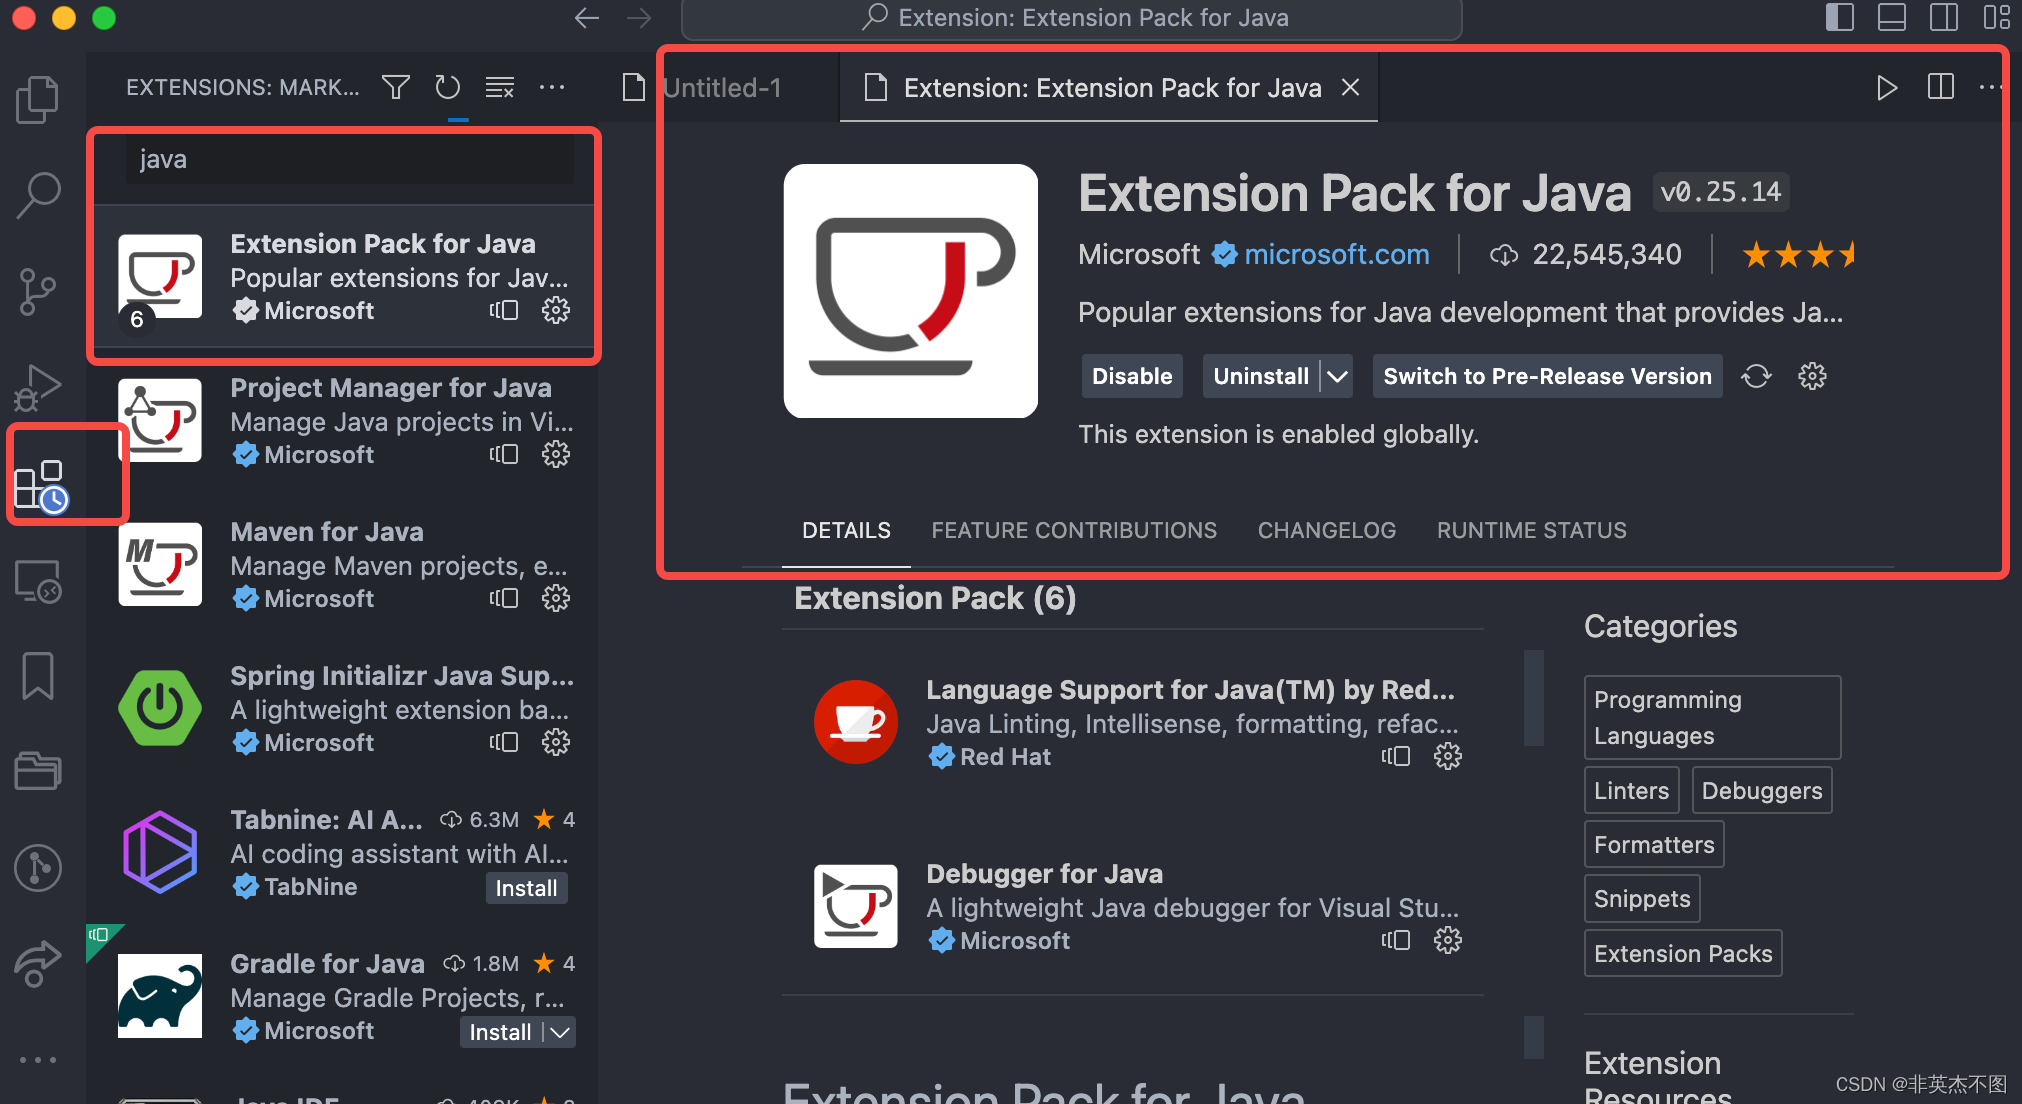Image resolution: width=2022 pixels, height=1104 pixels.
Task: Click the star rating of extension
Action: 1797,254
